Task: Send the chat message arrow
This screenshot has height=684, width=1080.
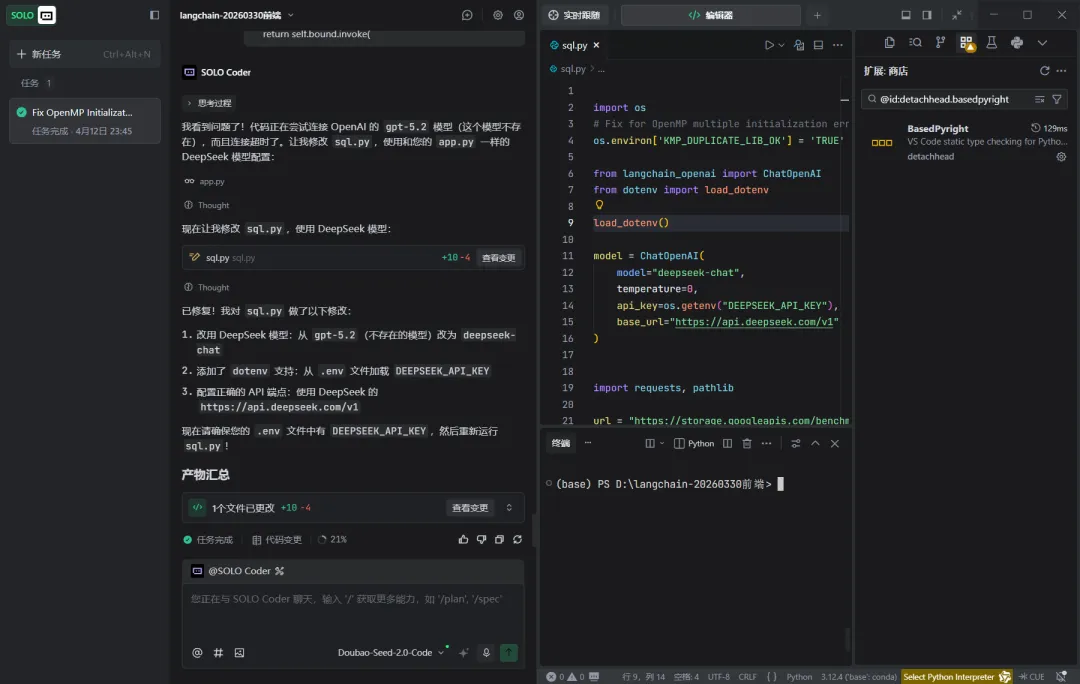Action: tap(508, 652)
